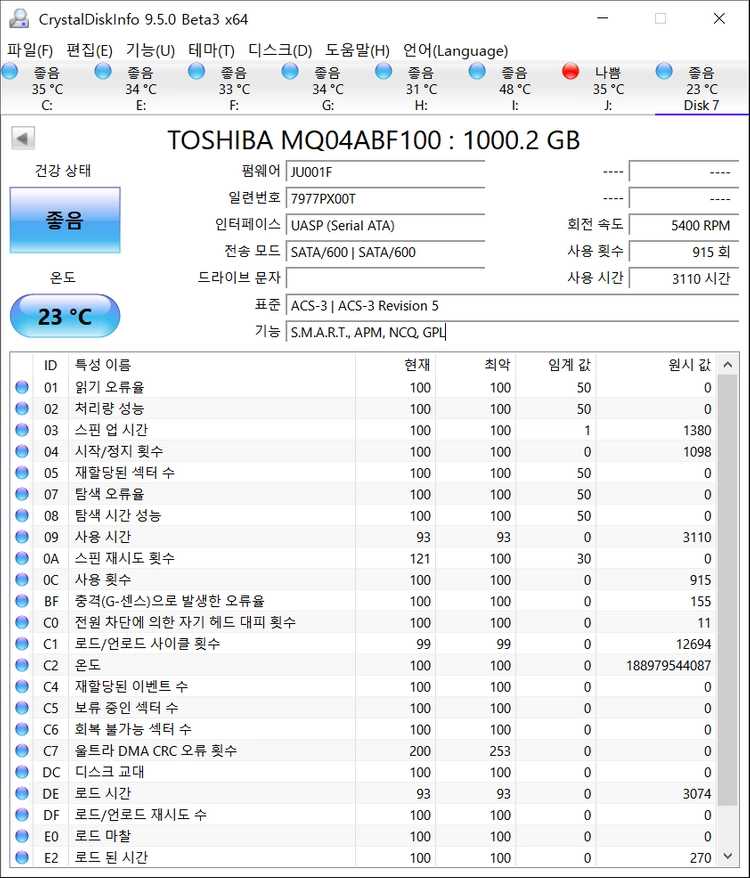Screen dimensions: 750x878
Task: Click the 현재 column header
Action: (x=395, y=365)
